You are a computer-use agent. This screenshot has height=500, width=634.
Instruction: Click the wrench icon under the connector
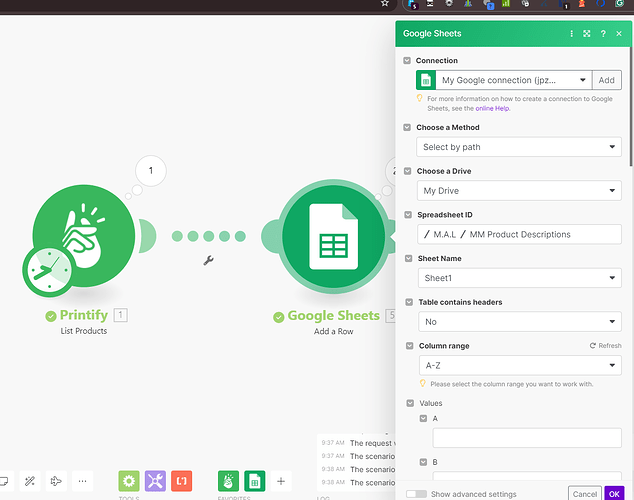208,260
